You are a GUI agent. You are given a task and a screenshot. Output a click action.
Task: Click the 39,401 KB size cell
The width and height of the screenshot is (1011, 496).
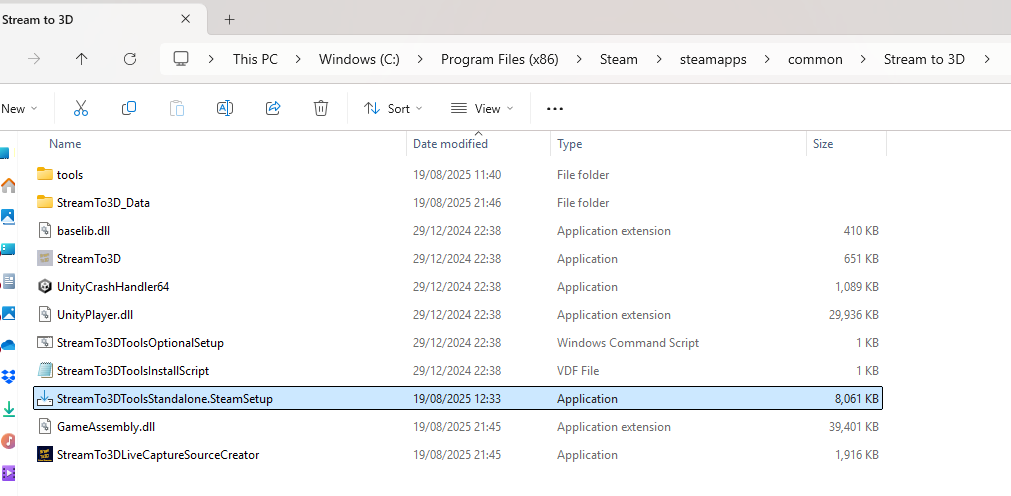(854, 427)
